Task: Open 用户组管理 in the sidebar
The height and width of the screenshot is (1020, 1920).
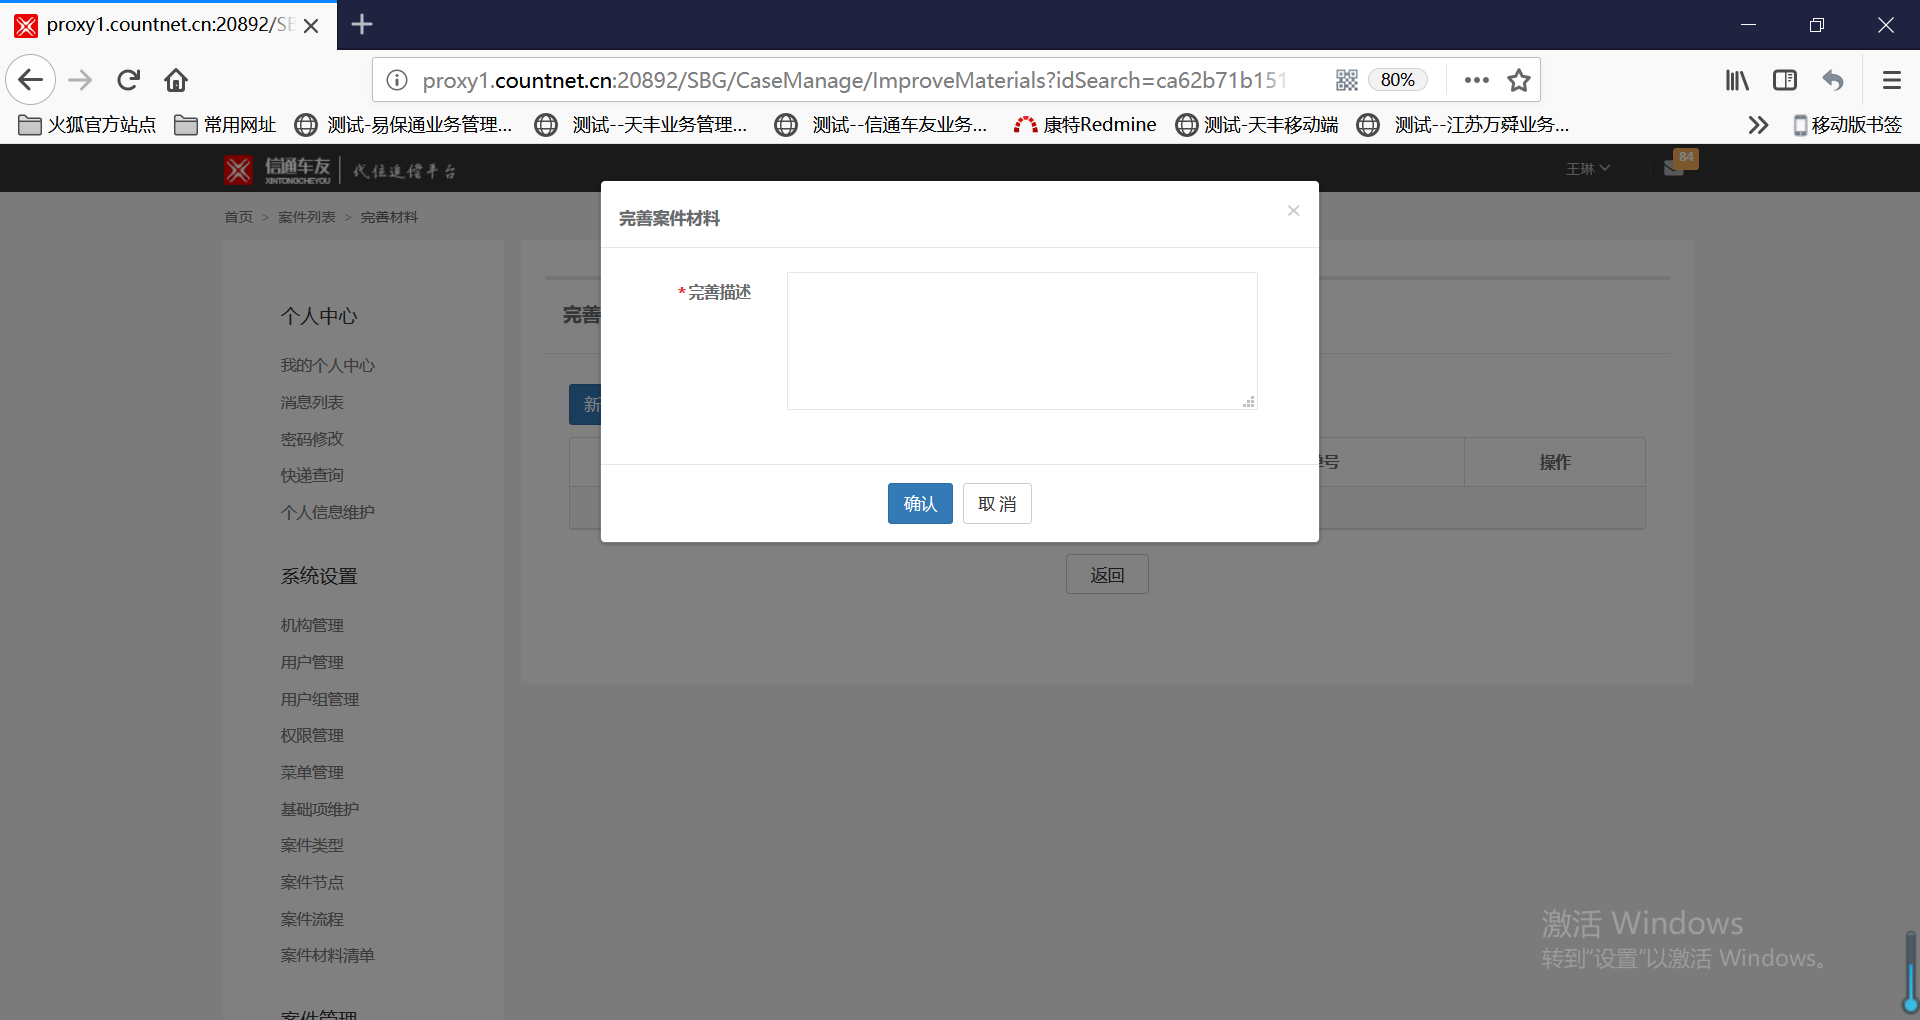Action: click(320, 699)
